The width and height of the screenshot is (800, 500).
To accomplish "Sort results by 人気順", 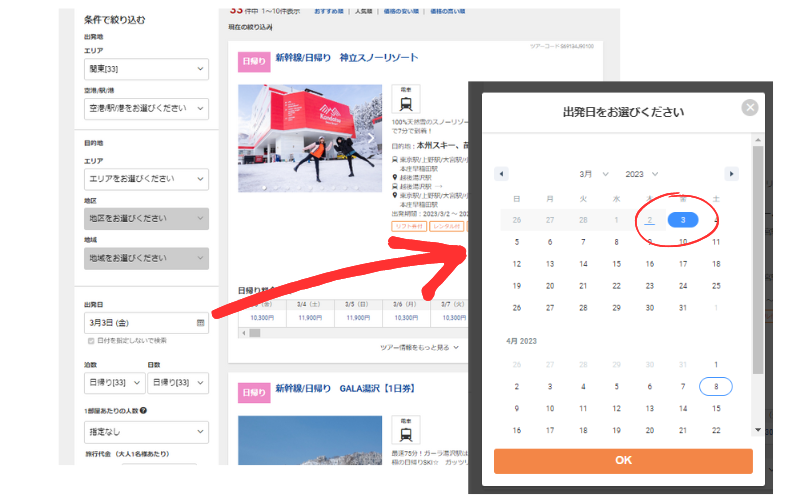I will point(363,11).
